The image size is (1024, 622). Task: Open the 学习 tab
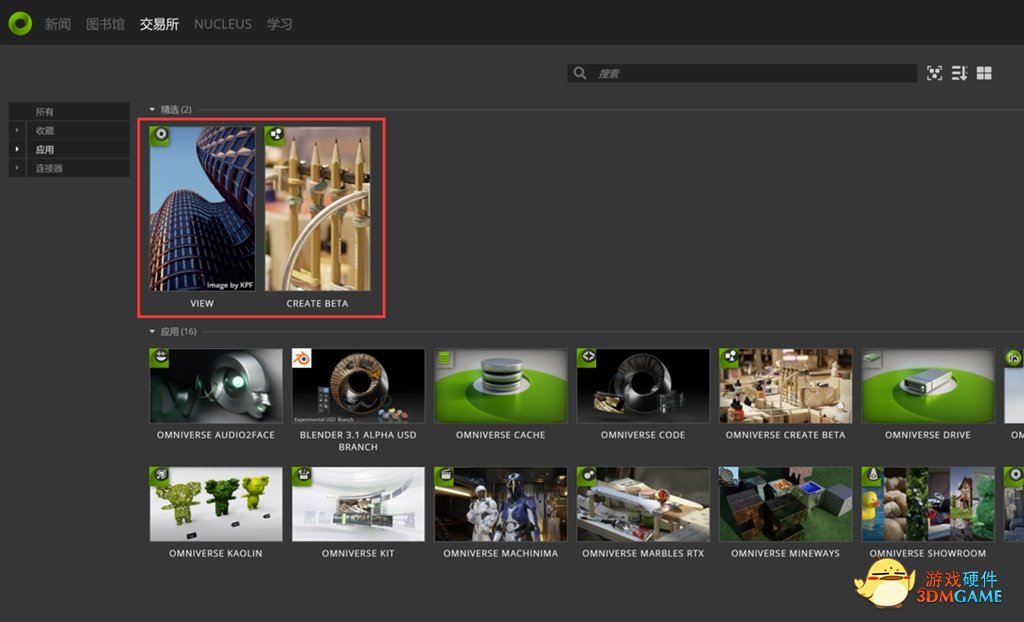279,24
